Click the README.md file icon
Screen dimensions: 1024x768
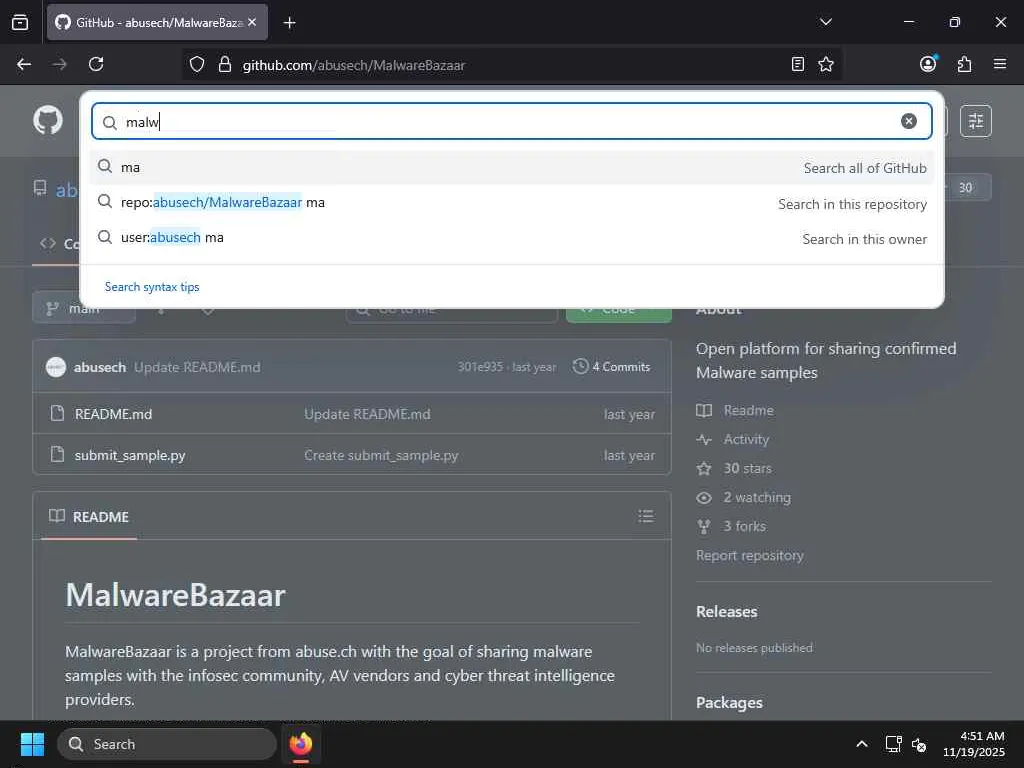click(x=57, y=413)
